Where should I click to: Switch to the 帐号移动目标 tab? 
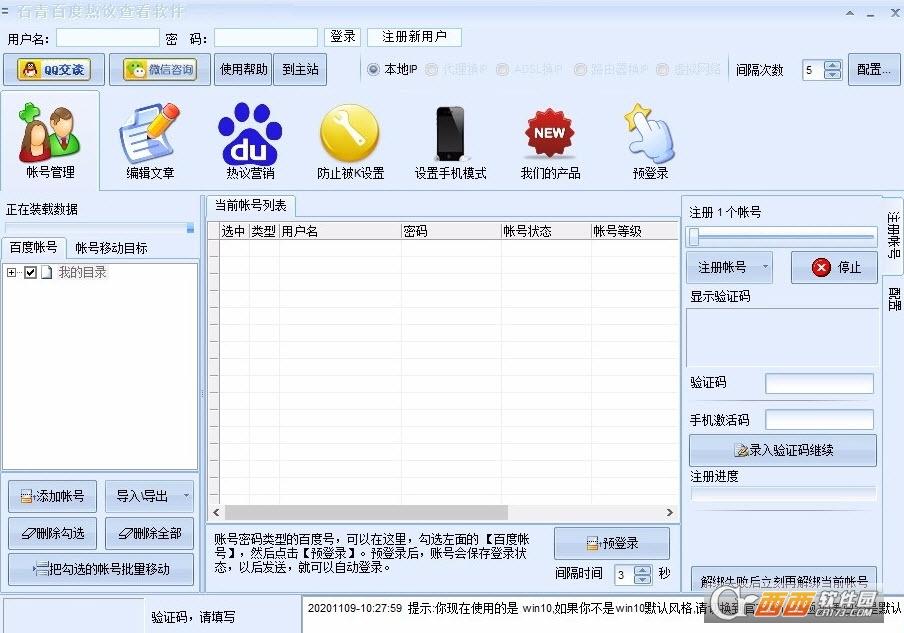coord(111,248)
